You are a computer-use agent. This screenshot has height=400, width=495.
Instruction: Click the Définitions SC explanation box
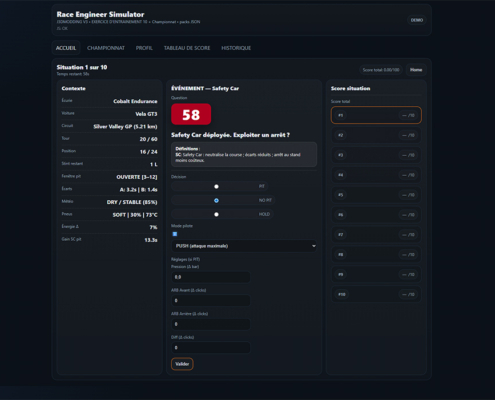(244, 155)
